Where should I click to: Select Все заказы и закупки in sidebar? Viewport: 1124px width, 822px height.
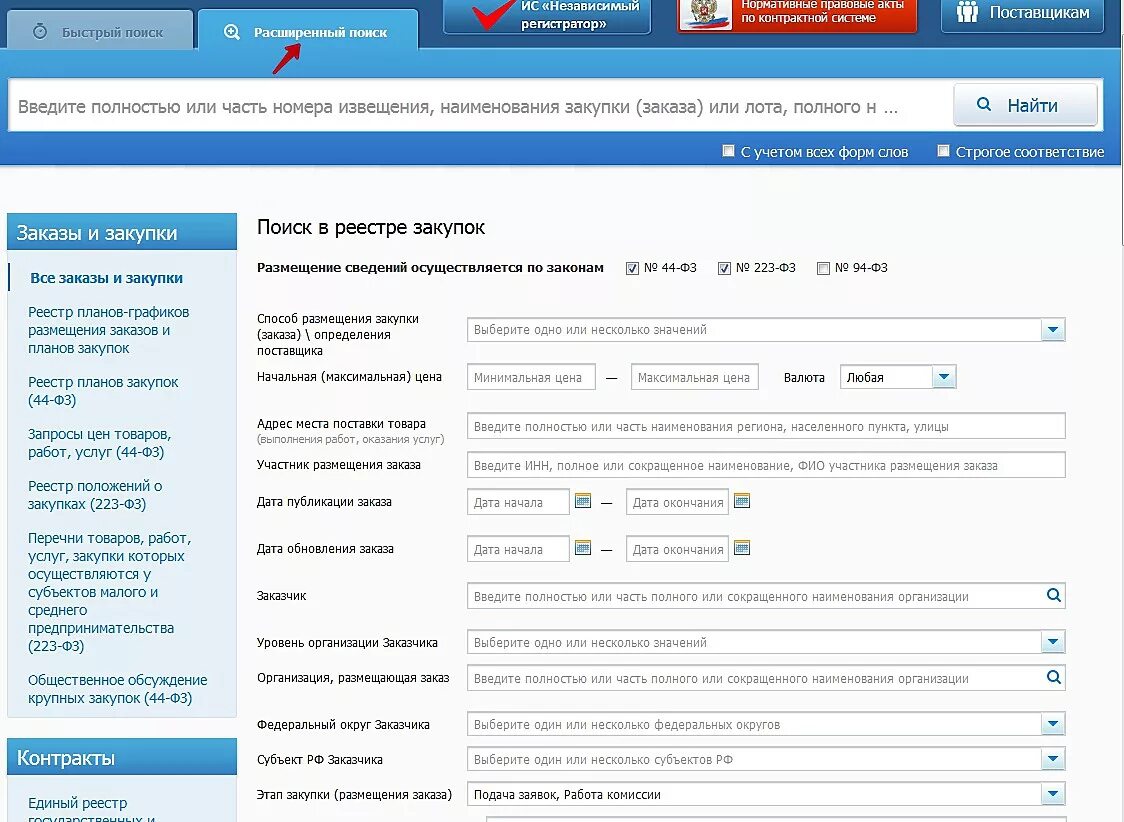tap(106, 278)
